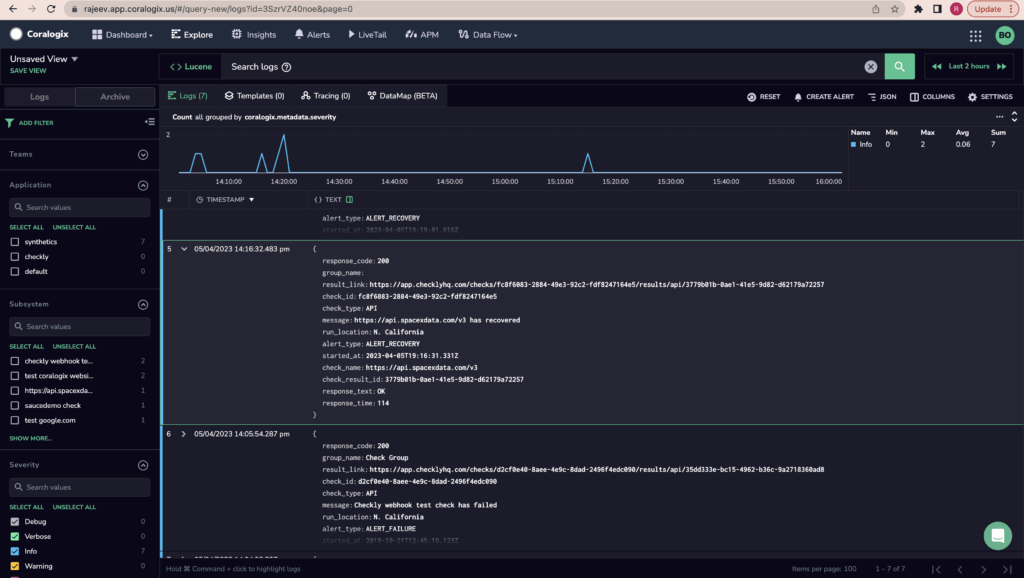
Task: Clear the search query with X icon
Action: point(871,67)
